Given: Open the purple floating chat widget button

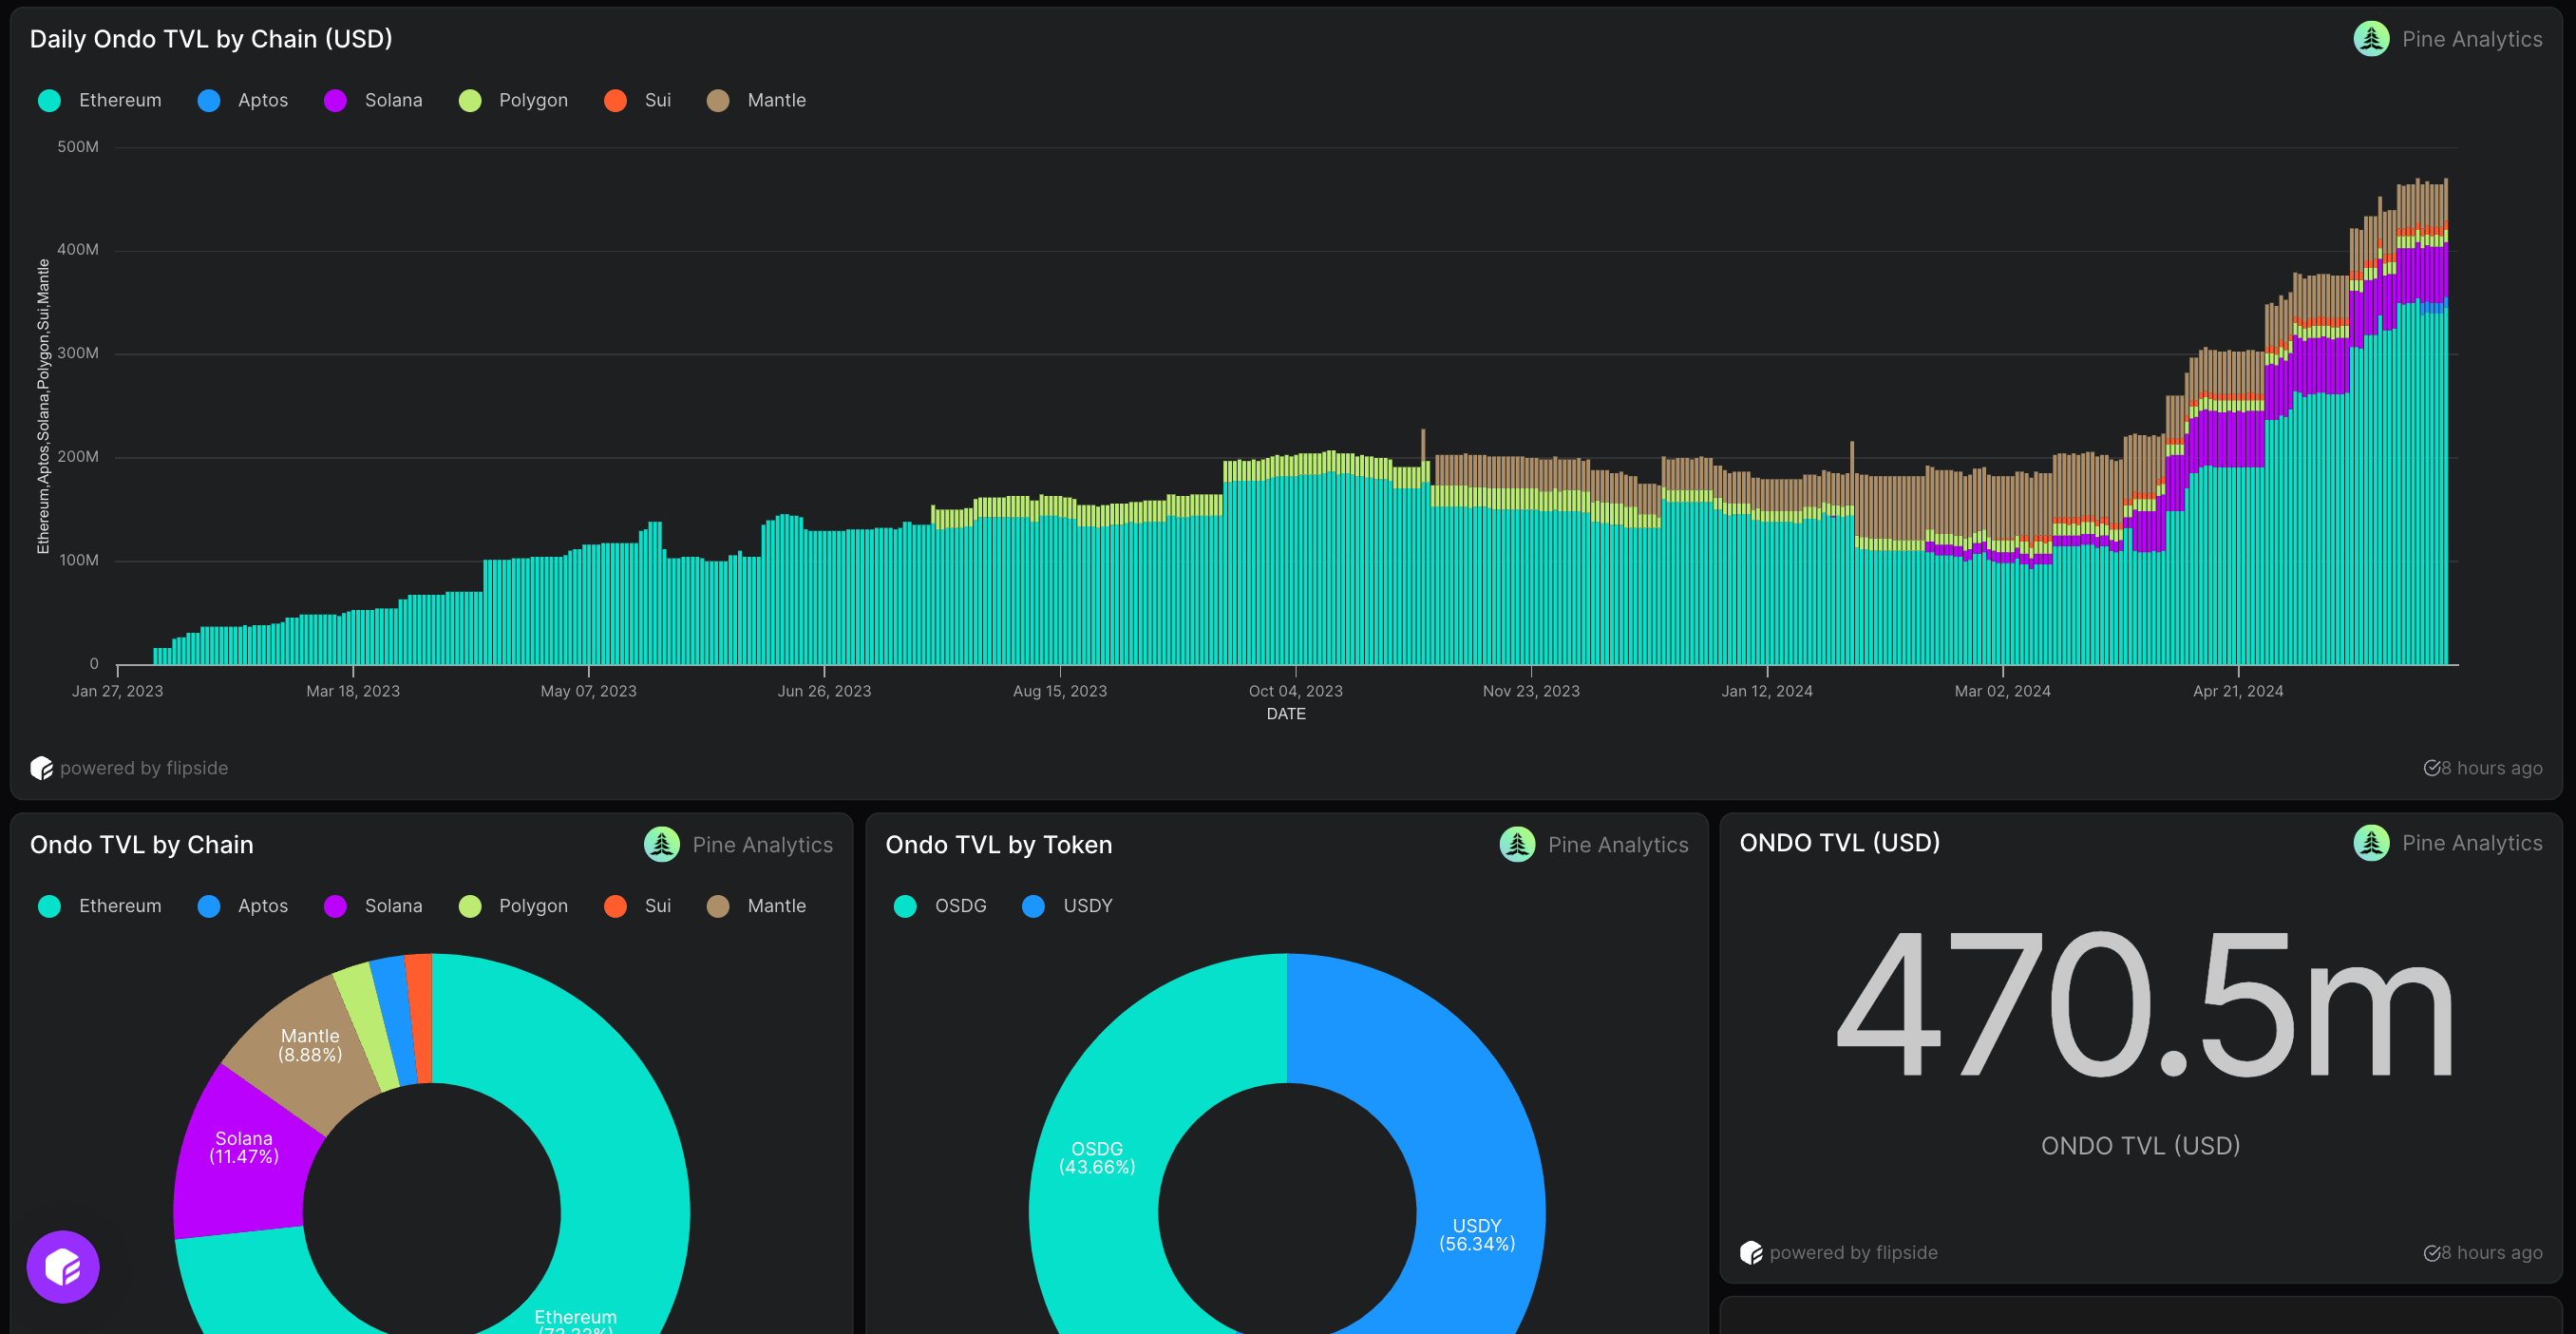Looking at the screenshot, I should pos(63,1266).
